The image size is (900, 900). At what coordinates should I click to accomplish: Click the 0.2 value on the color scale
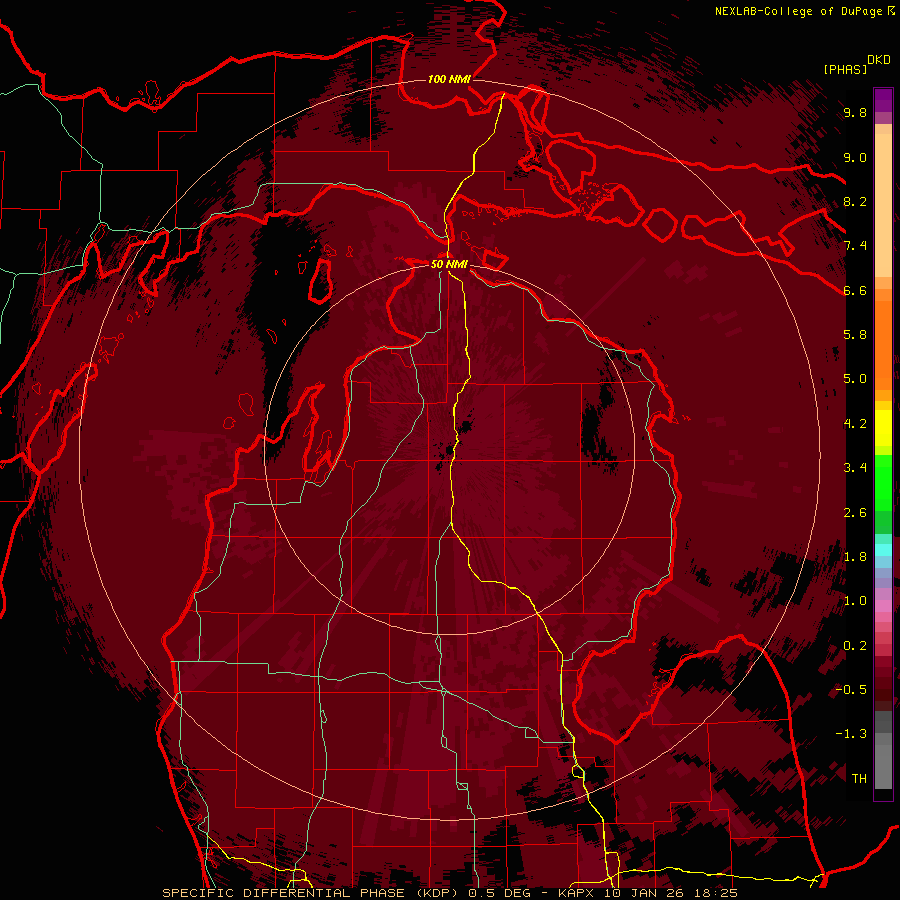click(x=855, y=646)
